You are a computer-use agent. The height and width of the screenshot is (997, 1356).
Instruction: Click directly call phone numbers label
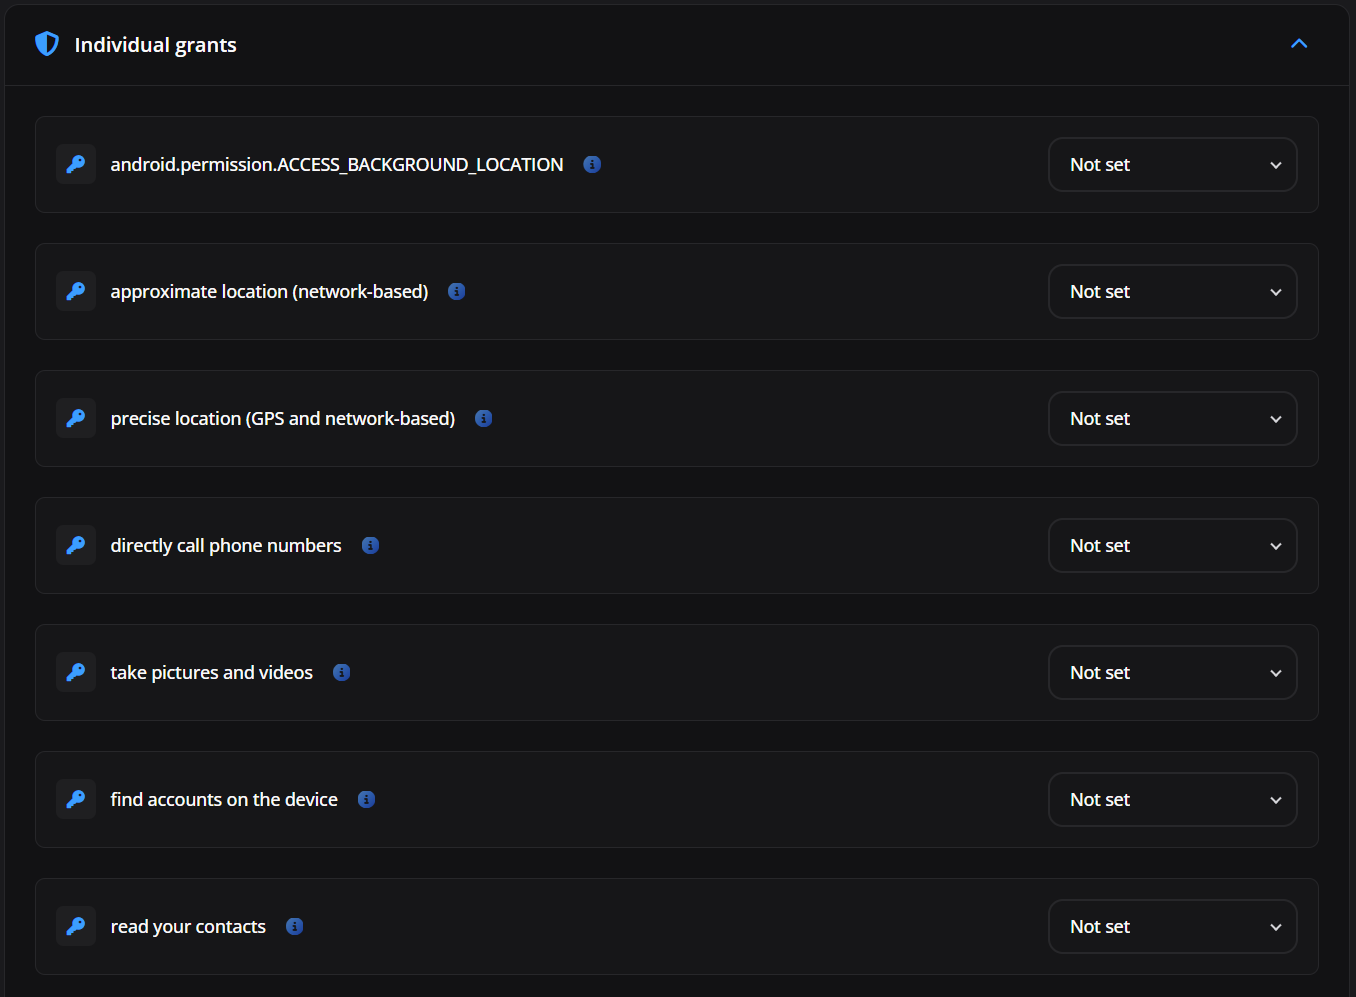click(x=226, y=545)
